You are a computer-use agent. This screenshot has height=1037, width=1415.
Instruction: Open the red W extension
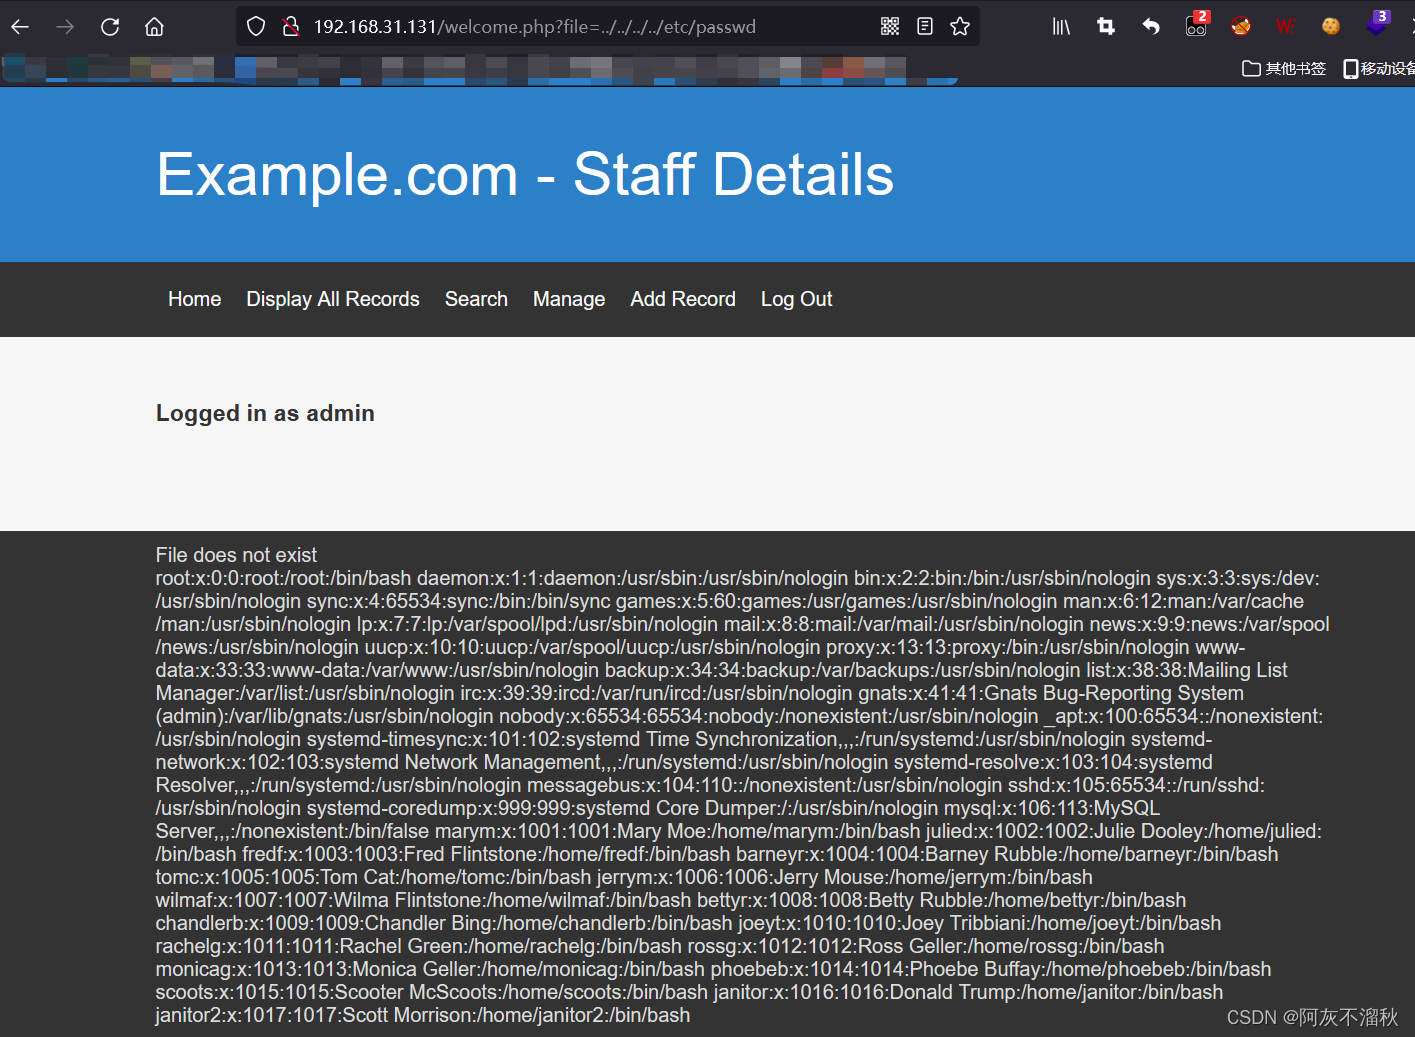pyautogui.click(x=1285, y=26)
